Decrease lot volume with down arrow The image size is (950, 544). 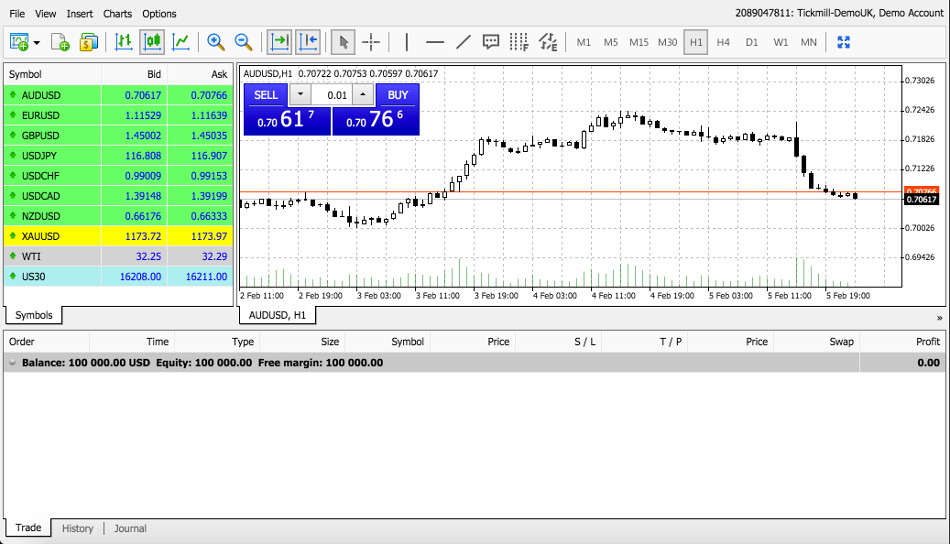[300, 95]
